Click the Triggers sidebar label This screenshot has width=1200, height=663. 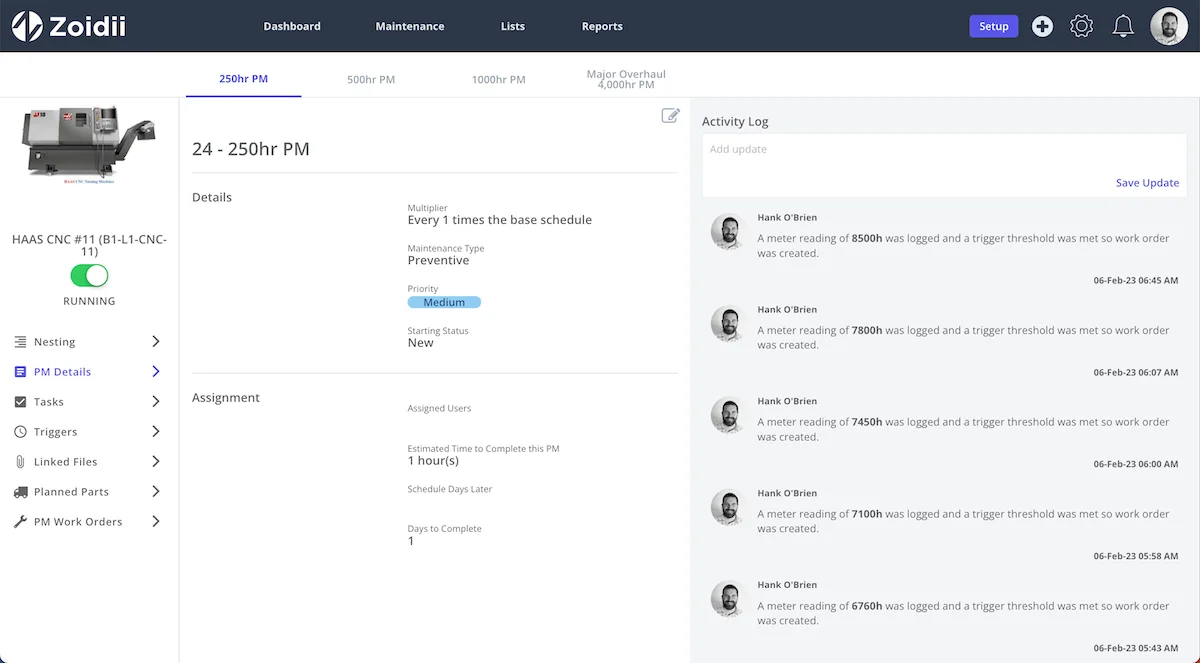(56, 432)
